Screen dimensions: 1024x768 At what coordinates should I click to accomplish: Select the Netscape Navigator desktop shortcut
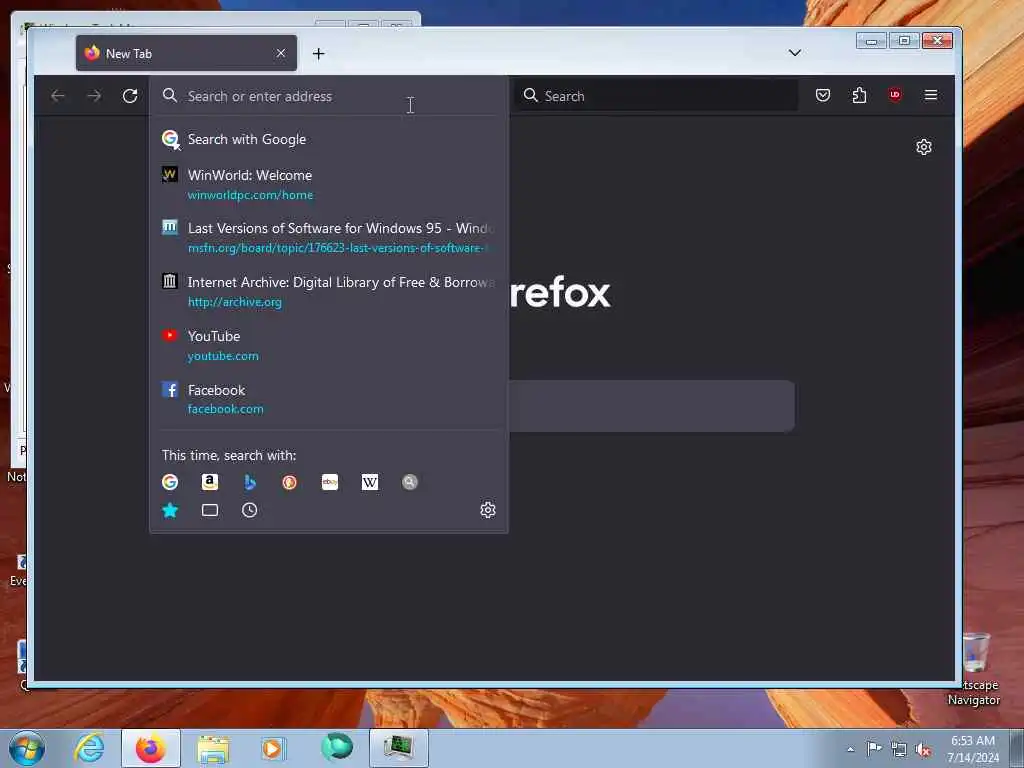tap(974, 692)
